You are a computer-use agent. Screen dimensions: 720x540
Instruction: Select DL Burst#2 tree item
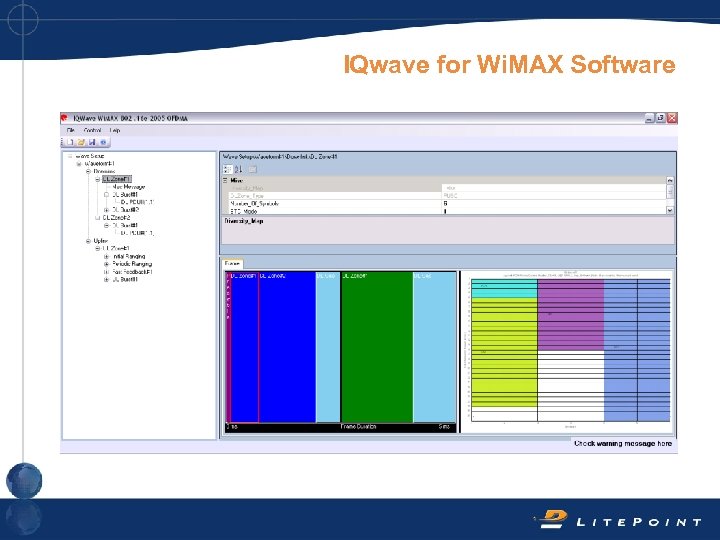(125, 210)
